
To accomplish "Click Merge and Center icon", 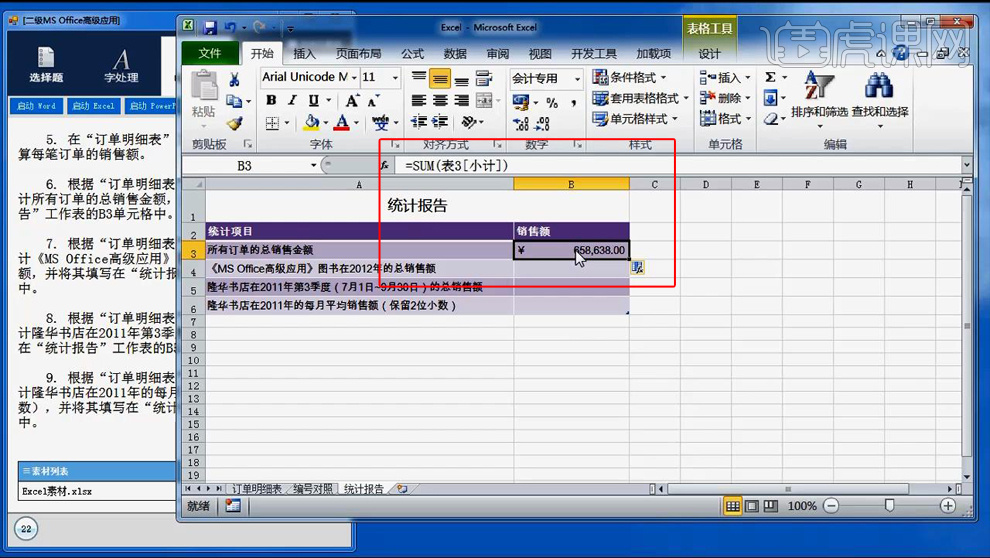I will tap(484, 100).
